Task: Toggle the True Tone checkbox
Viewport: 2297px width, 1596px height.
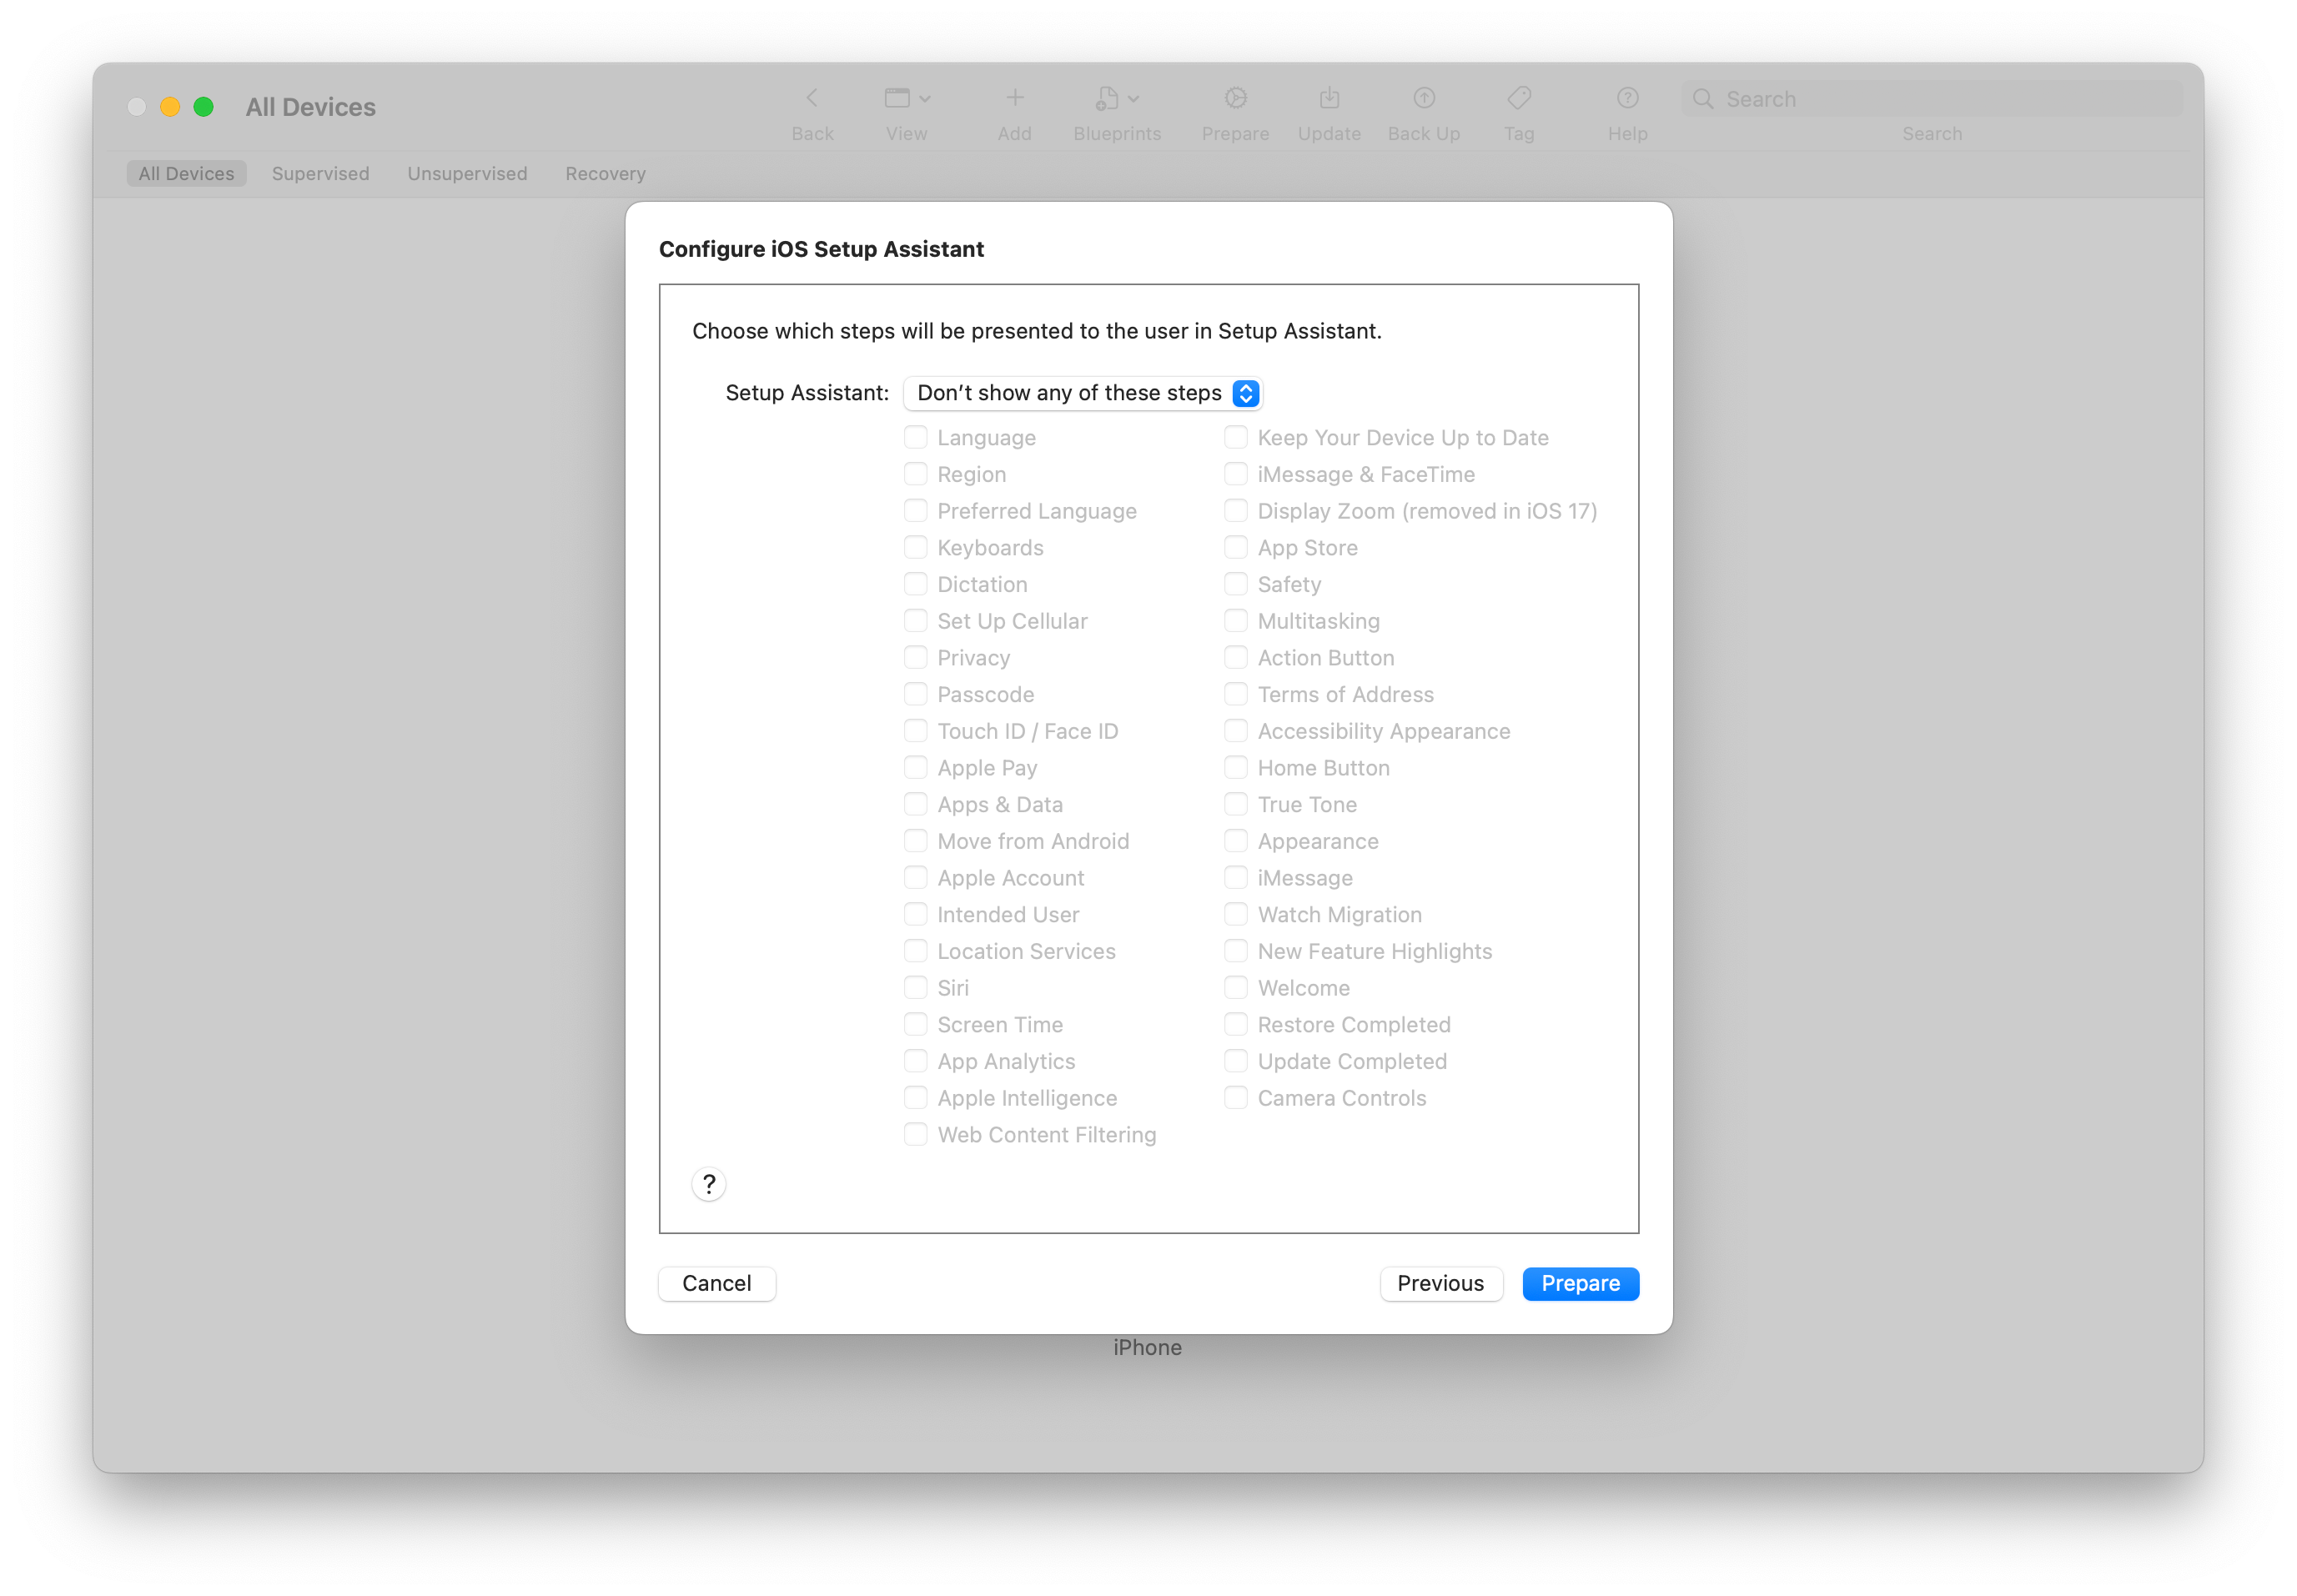Action: click(1236, 804)
